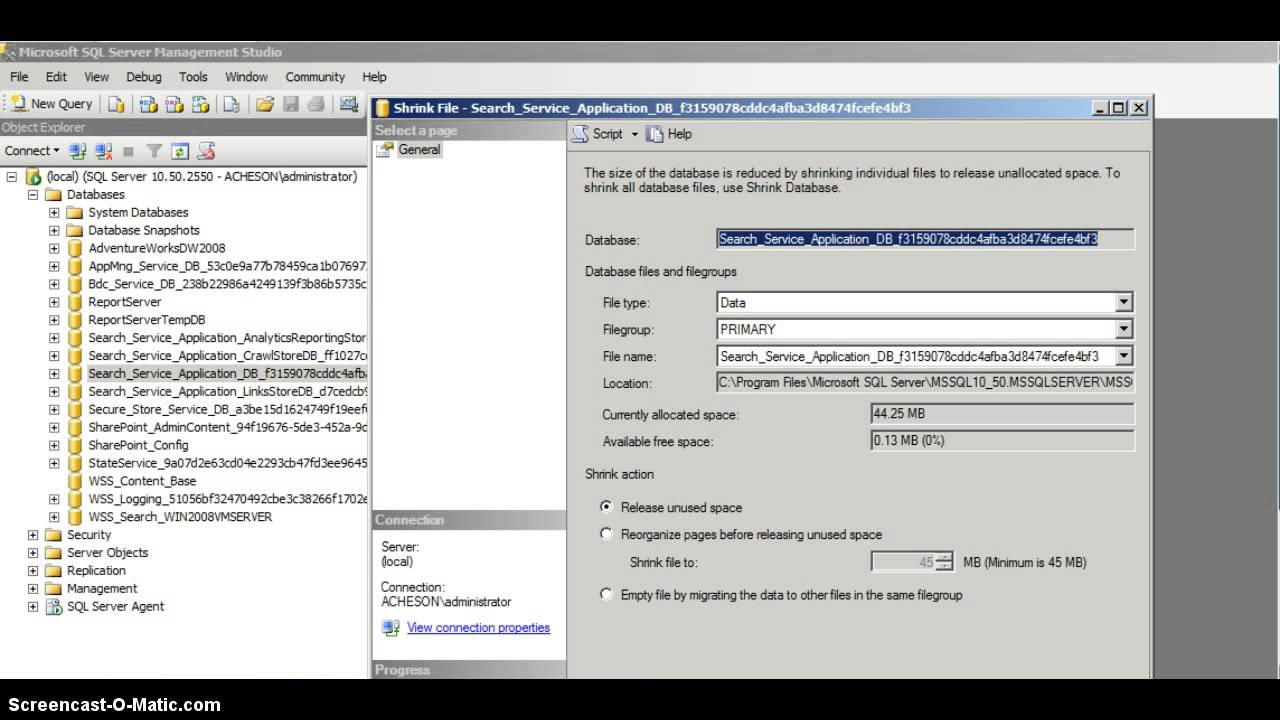Viewport: 1280px width, 720px height.
Task: Select Reorganize pages before releasing unused space
Action: point(606,534)
